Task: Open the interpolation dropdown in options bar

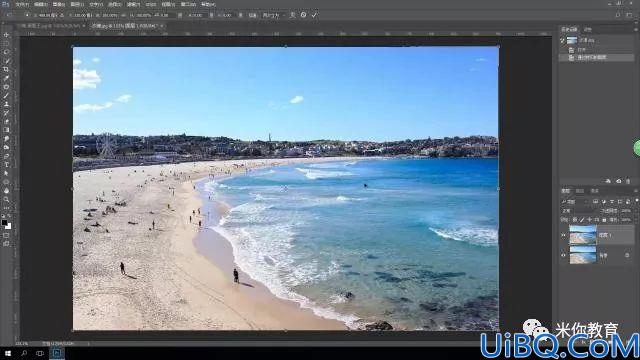Action: tap(273, 15)
